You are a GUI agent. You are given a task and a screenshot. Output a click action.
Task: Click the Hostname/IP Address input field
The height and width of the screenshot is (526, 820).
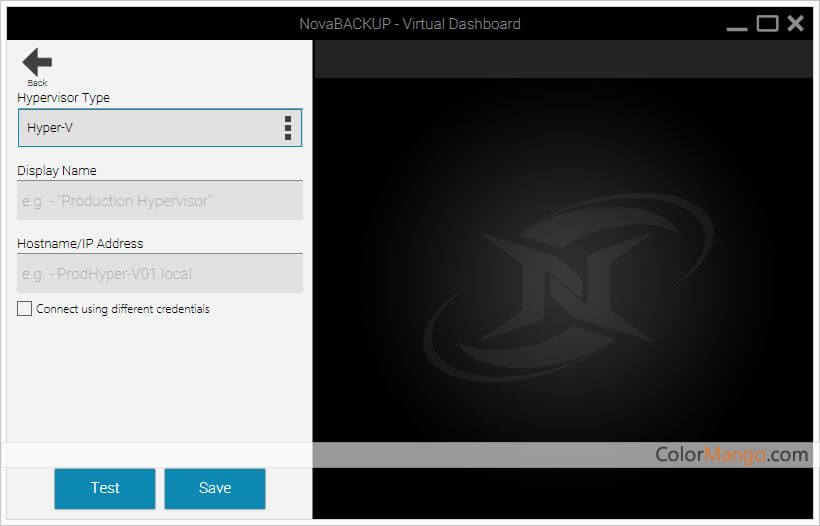[160, 273]
